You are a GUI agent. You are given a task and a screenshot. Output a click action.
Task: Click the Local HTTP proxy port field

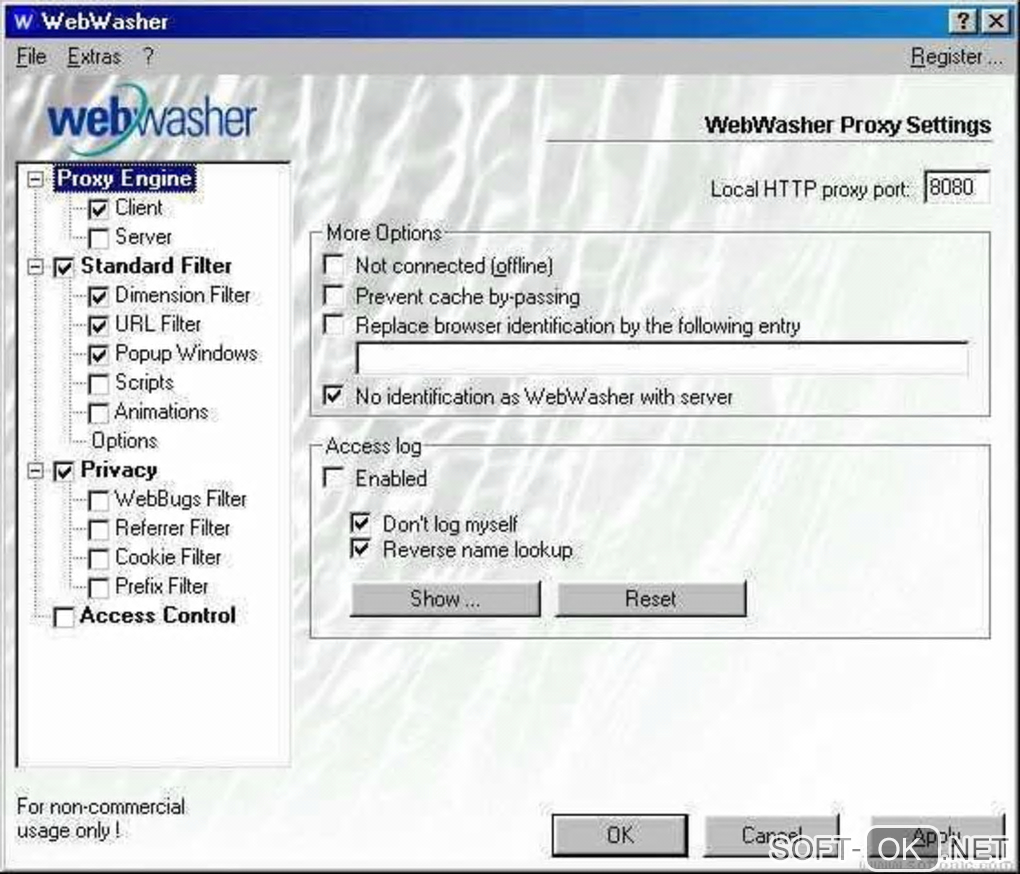957,188
